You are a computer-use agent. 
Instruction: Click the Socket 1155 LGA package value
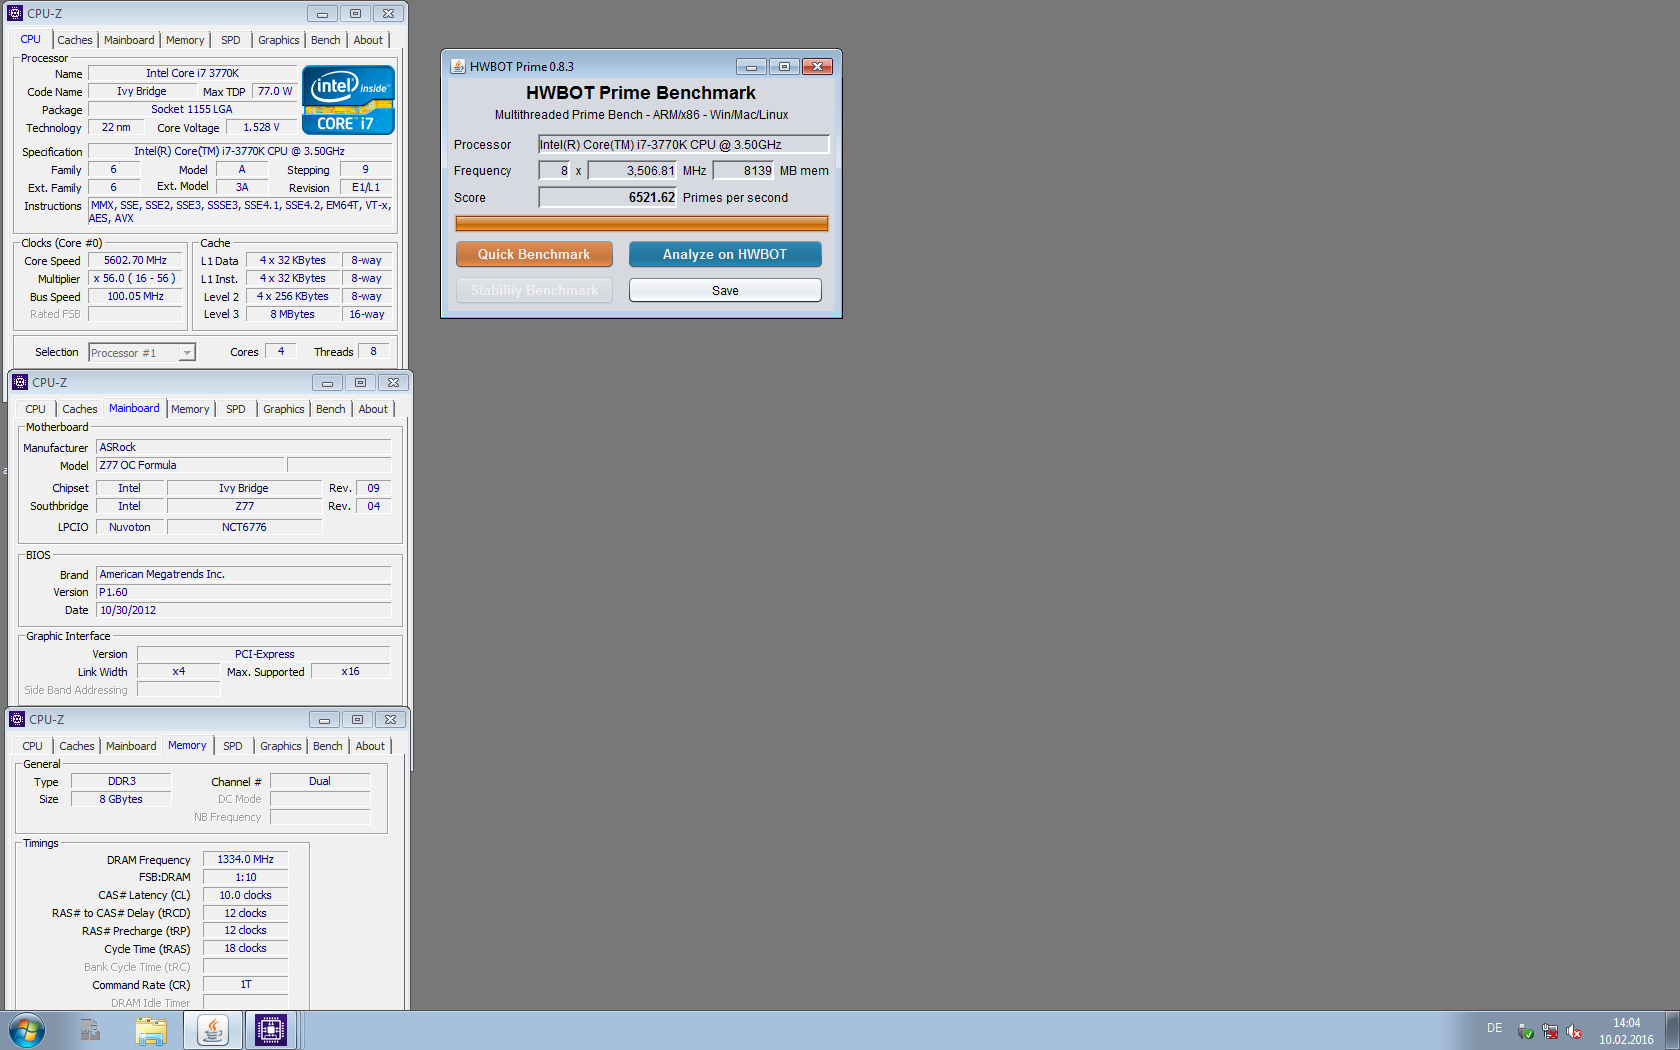[x=192, y=109]
